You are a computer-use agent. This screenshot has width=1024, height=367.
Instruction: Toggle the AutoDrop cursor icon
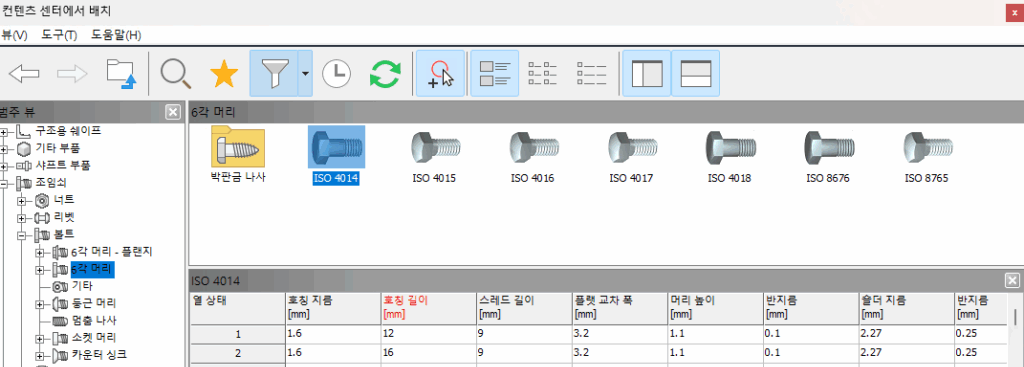pyautogui.click(x=440, y=73)
